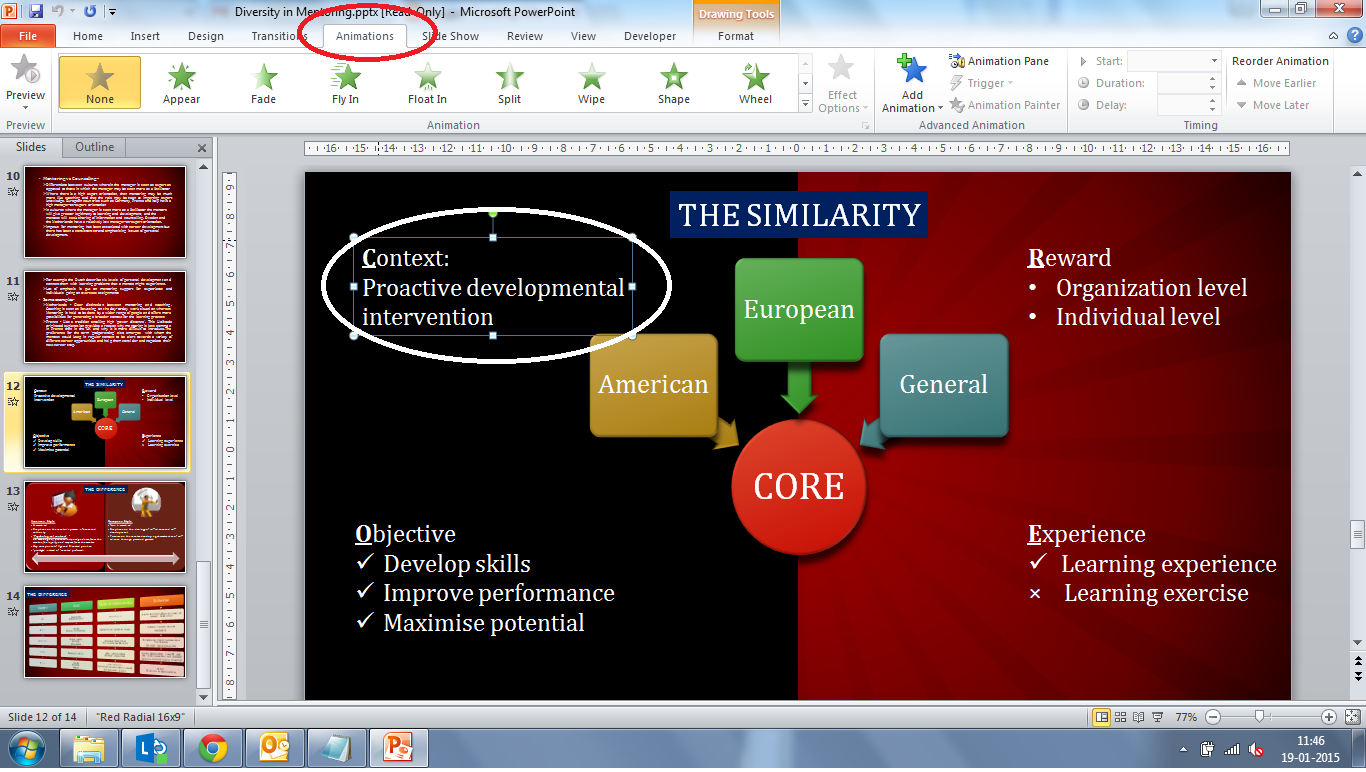Select the Shape animation effect

[x=673, y=82]
